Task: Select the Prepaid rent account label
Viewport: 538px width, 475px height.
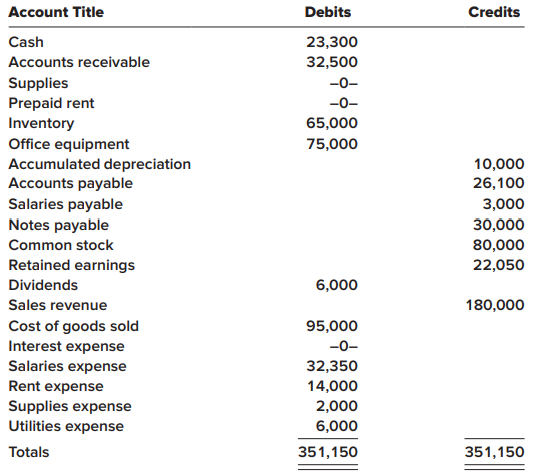Action: [51, 103]
